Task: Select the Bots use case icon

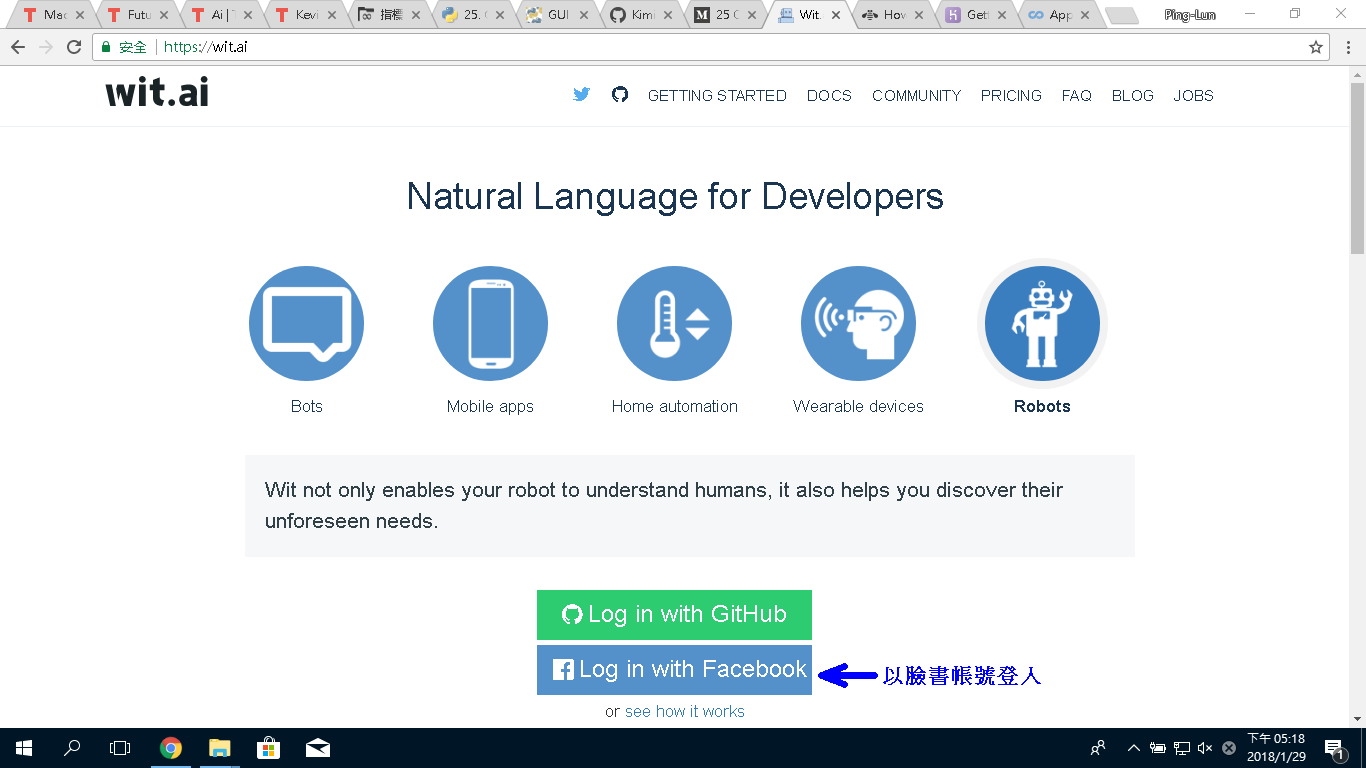Action: [306, 324]
